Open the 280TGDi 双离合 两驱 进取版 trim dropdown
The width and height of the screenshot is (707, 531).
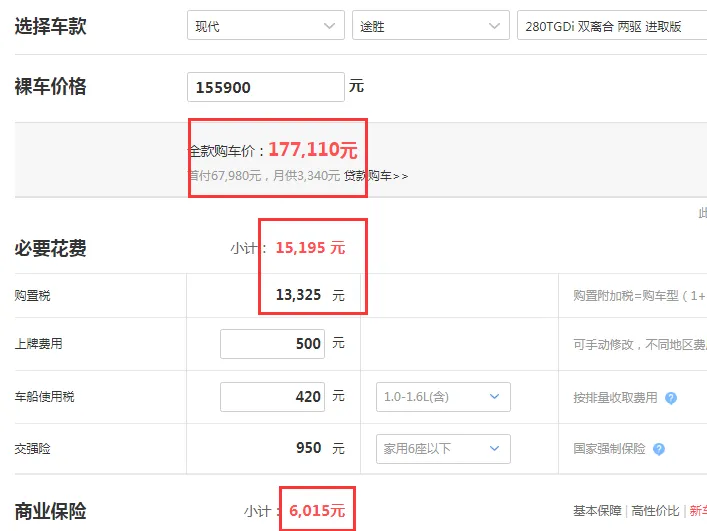[612, 26]
